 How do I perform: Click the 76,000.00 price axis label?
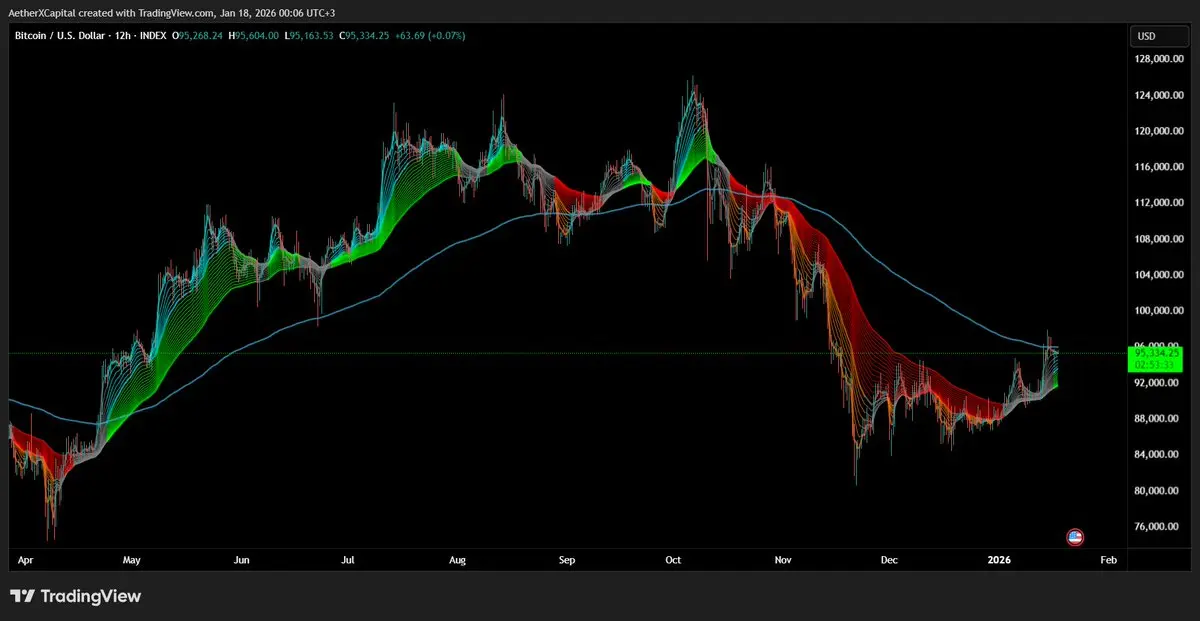click(x=1158, y=527)
